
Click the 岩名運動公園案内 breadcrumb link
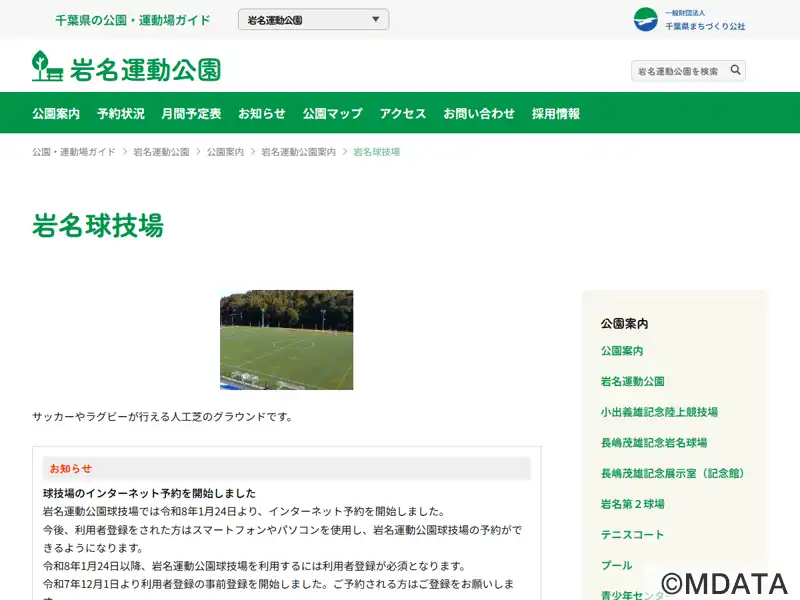[x=298, y=152]
